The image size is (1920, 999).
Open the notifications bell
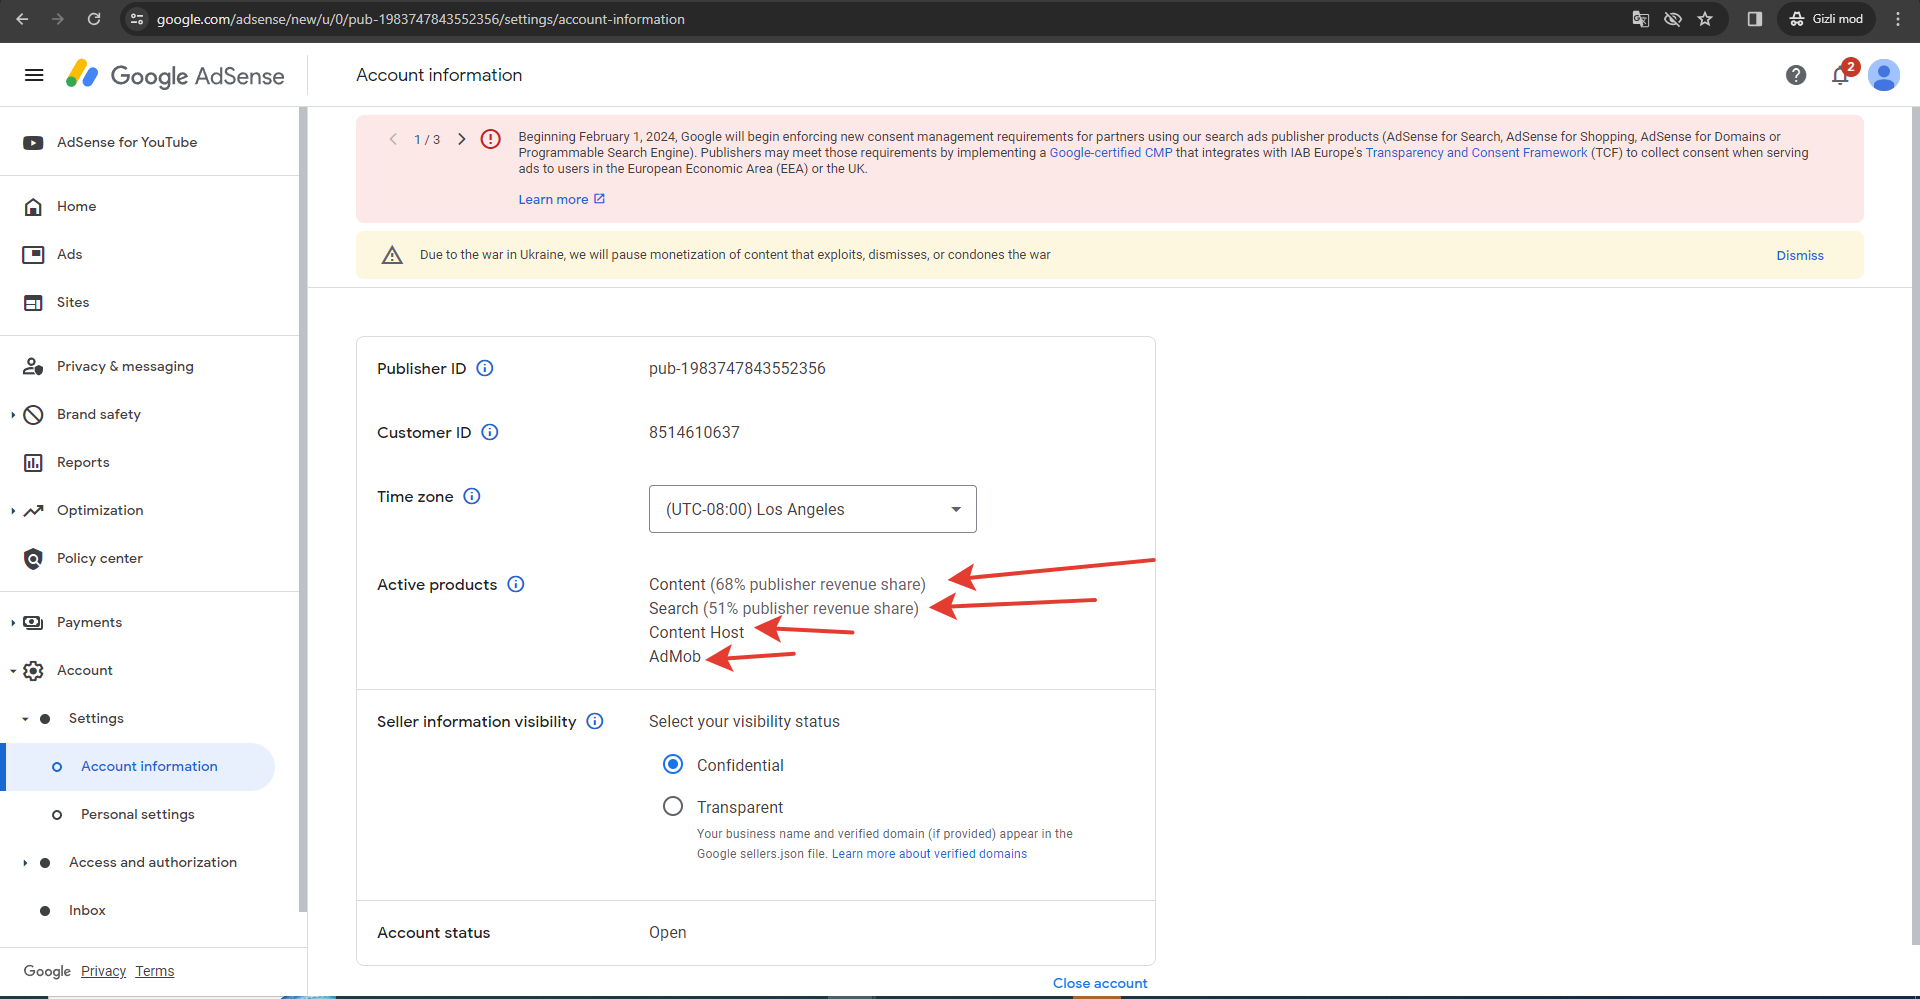click(x=1840, y=75)
